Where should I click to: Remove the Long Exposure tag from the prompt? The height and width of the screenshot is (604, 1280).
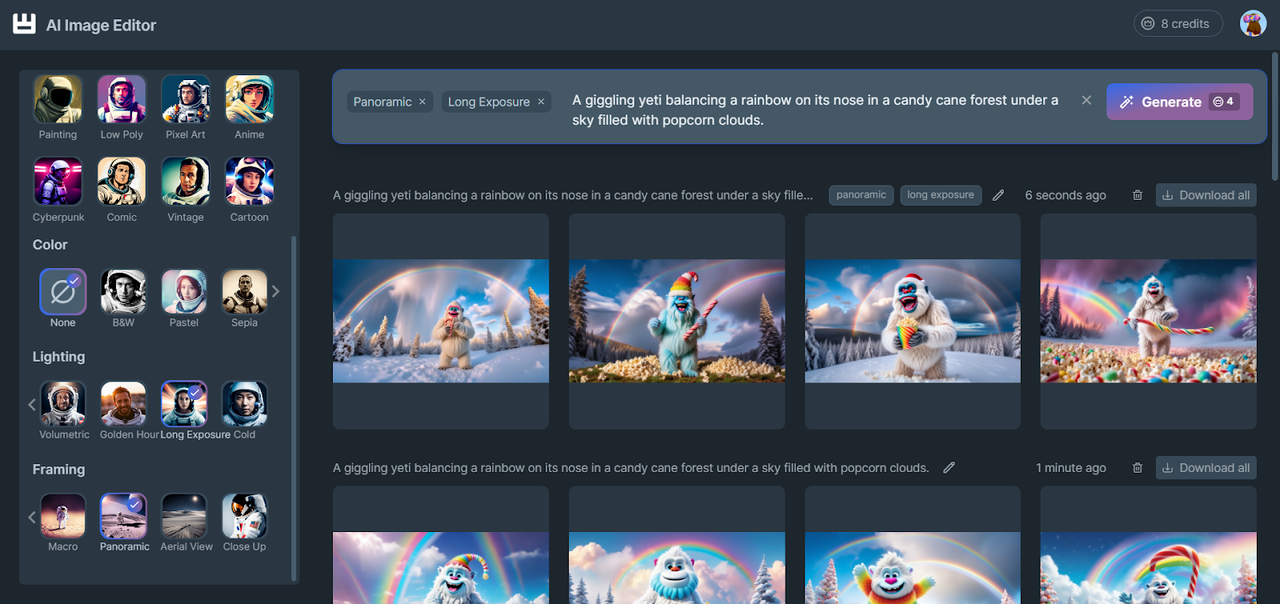tap(541, 102)
